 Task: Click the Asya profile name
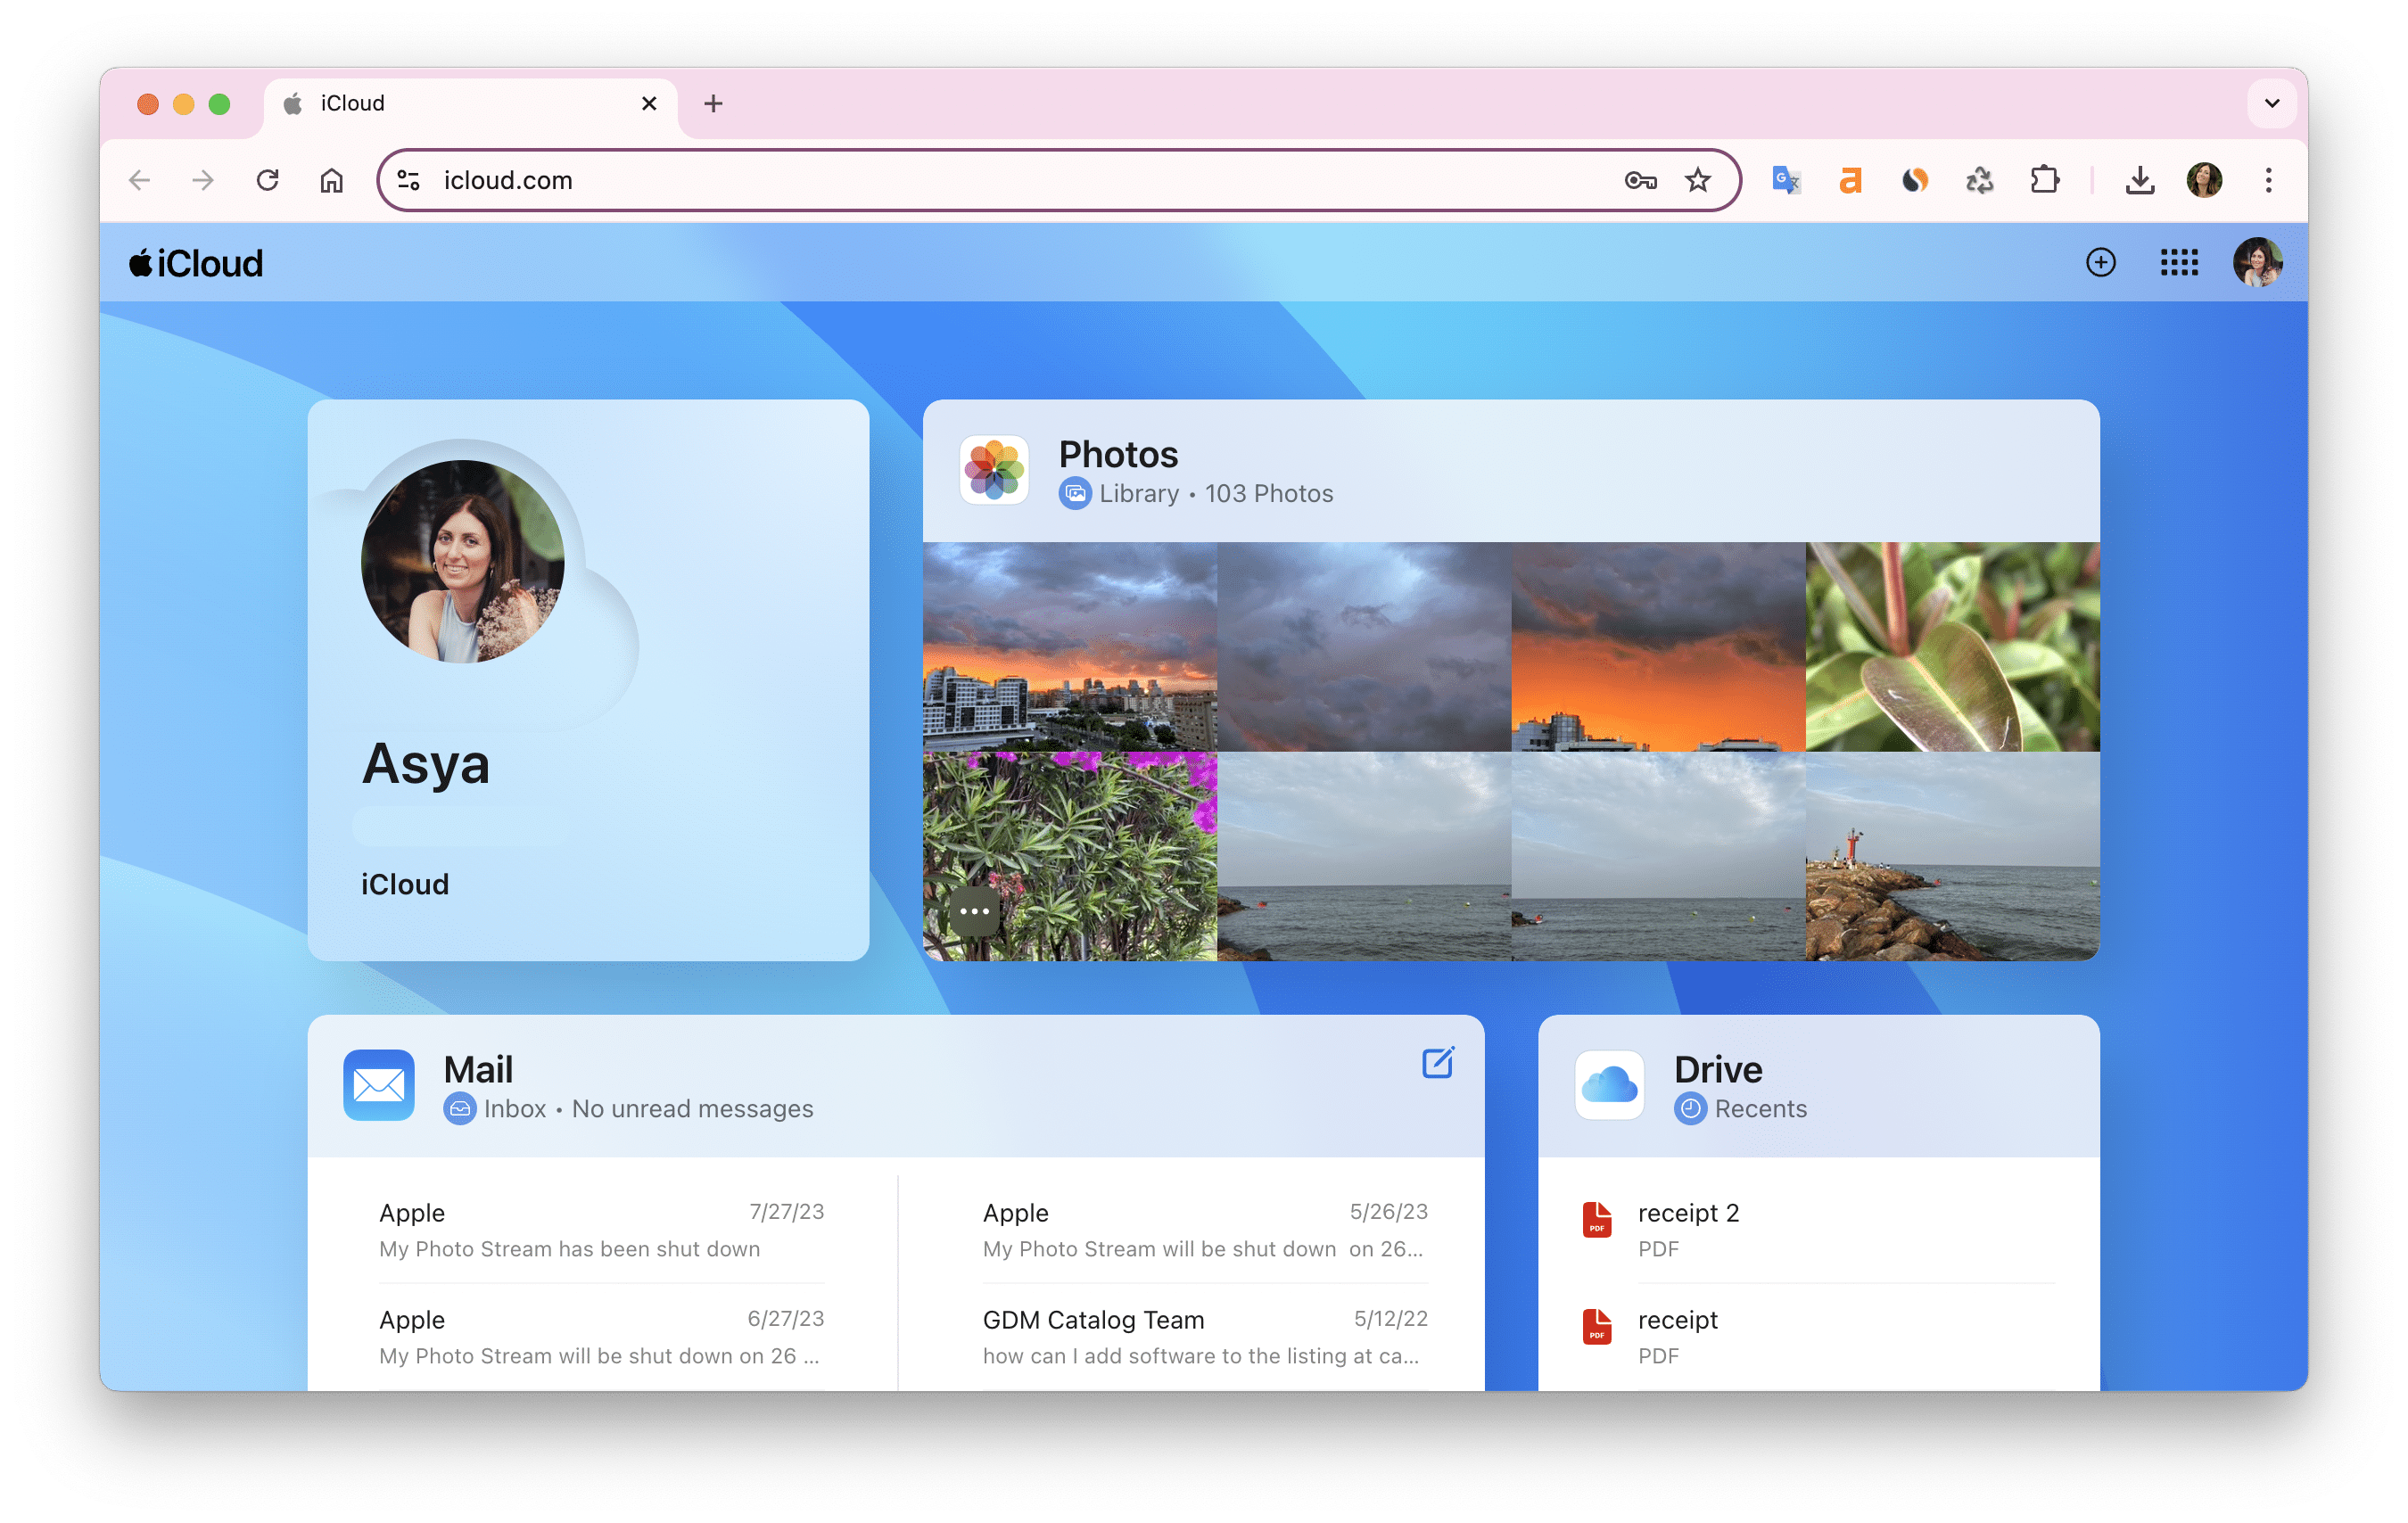click(x=426, y=763)
